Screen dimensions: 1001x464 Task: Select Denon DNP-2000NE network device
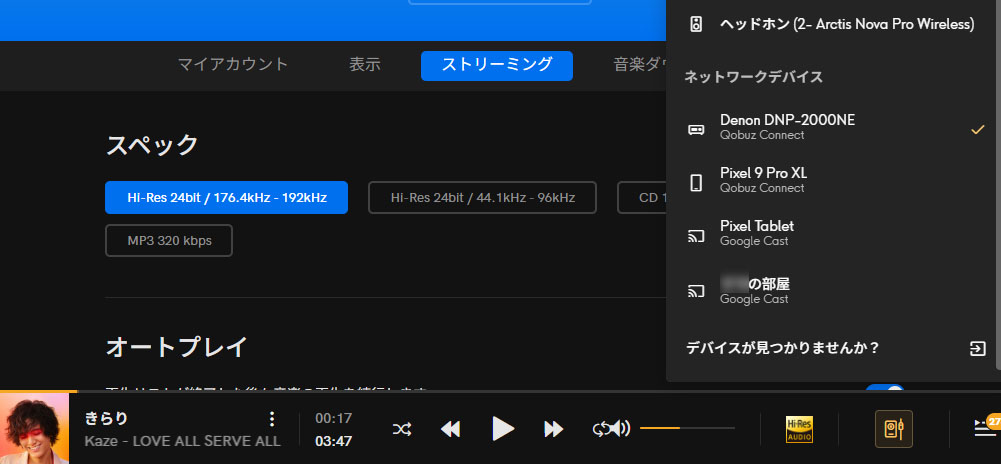[832, 126]
